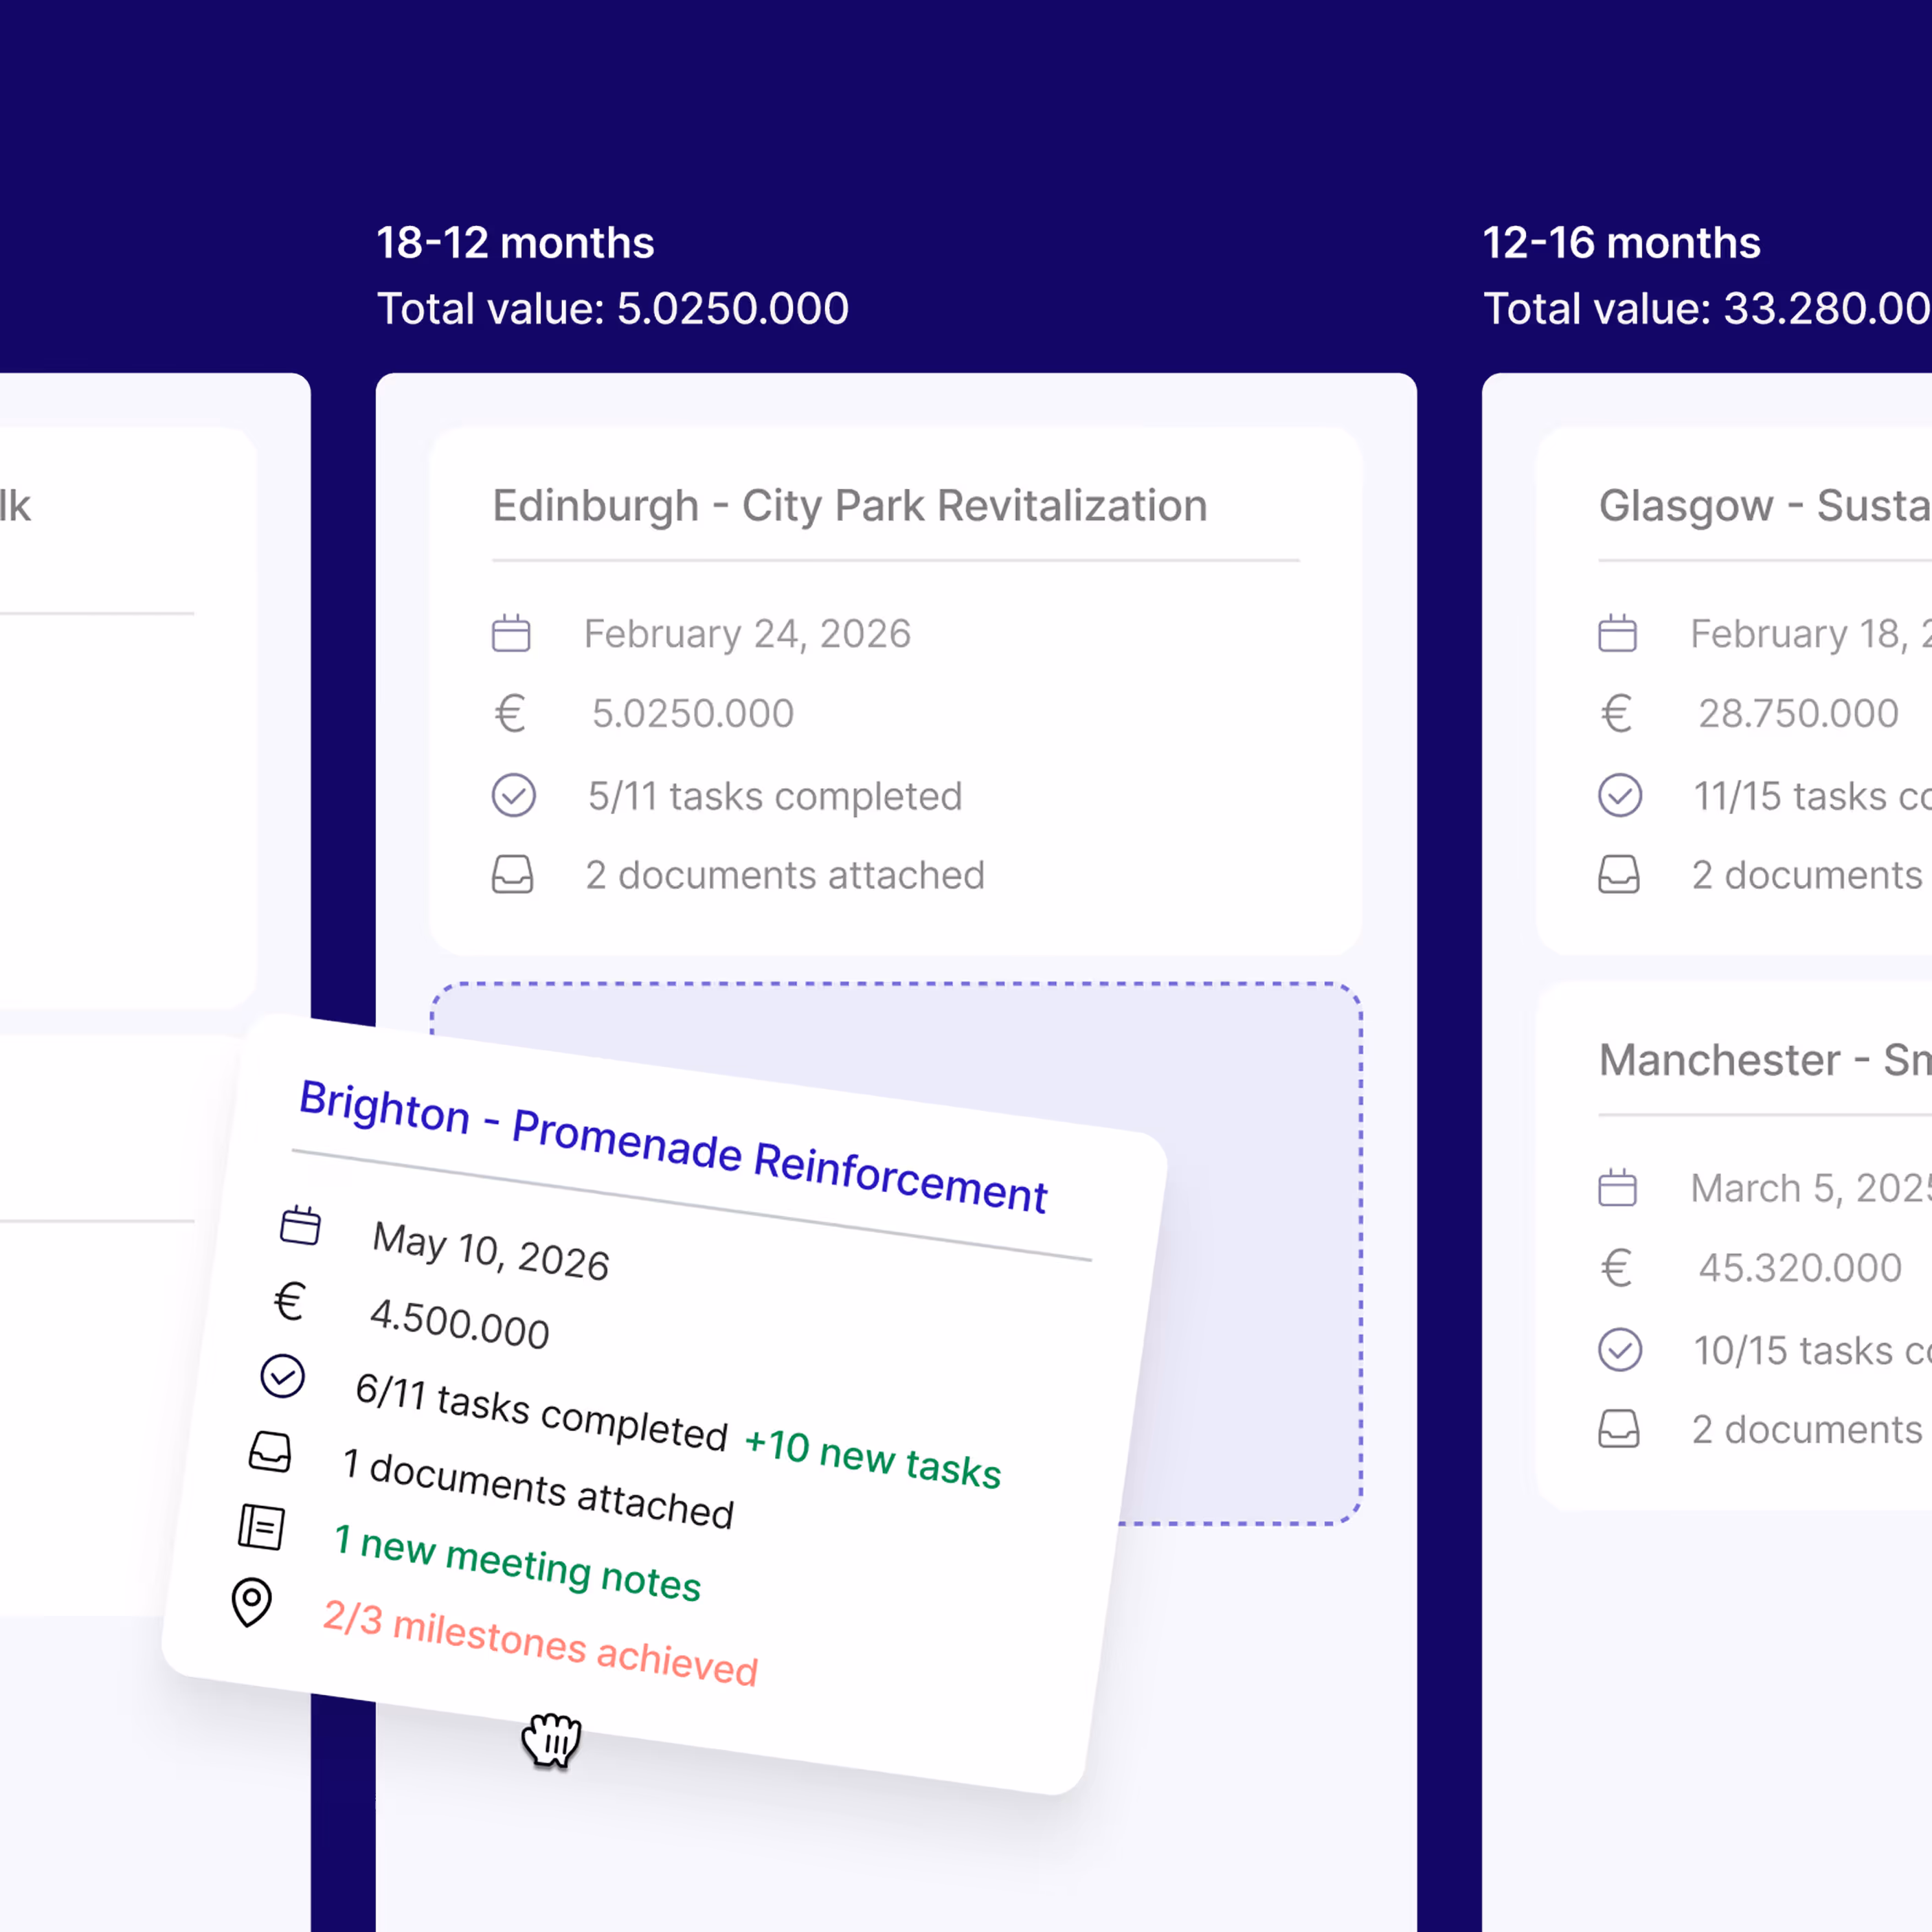Click checkmark circle icon on Brighton card
The height and width of the screenshot is (1932, 1932).
coord(283,1376)
